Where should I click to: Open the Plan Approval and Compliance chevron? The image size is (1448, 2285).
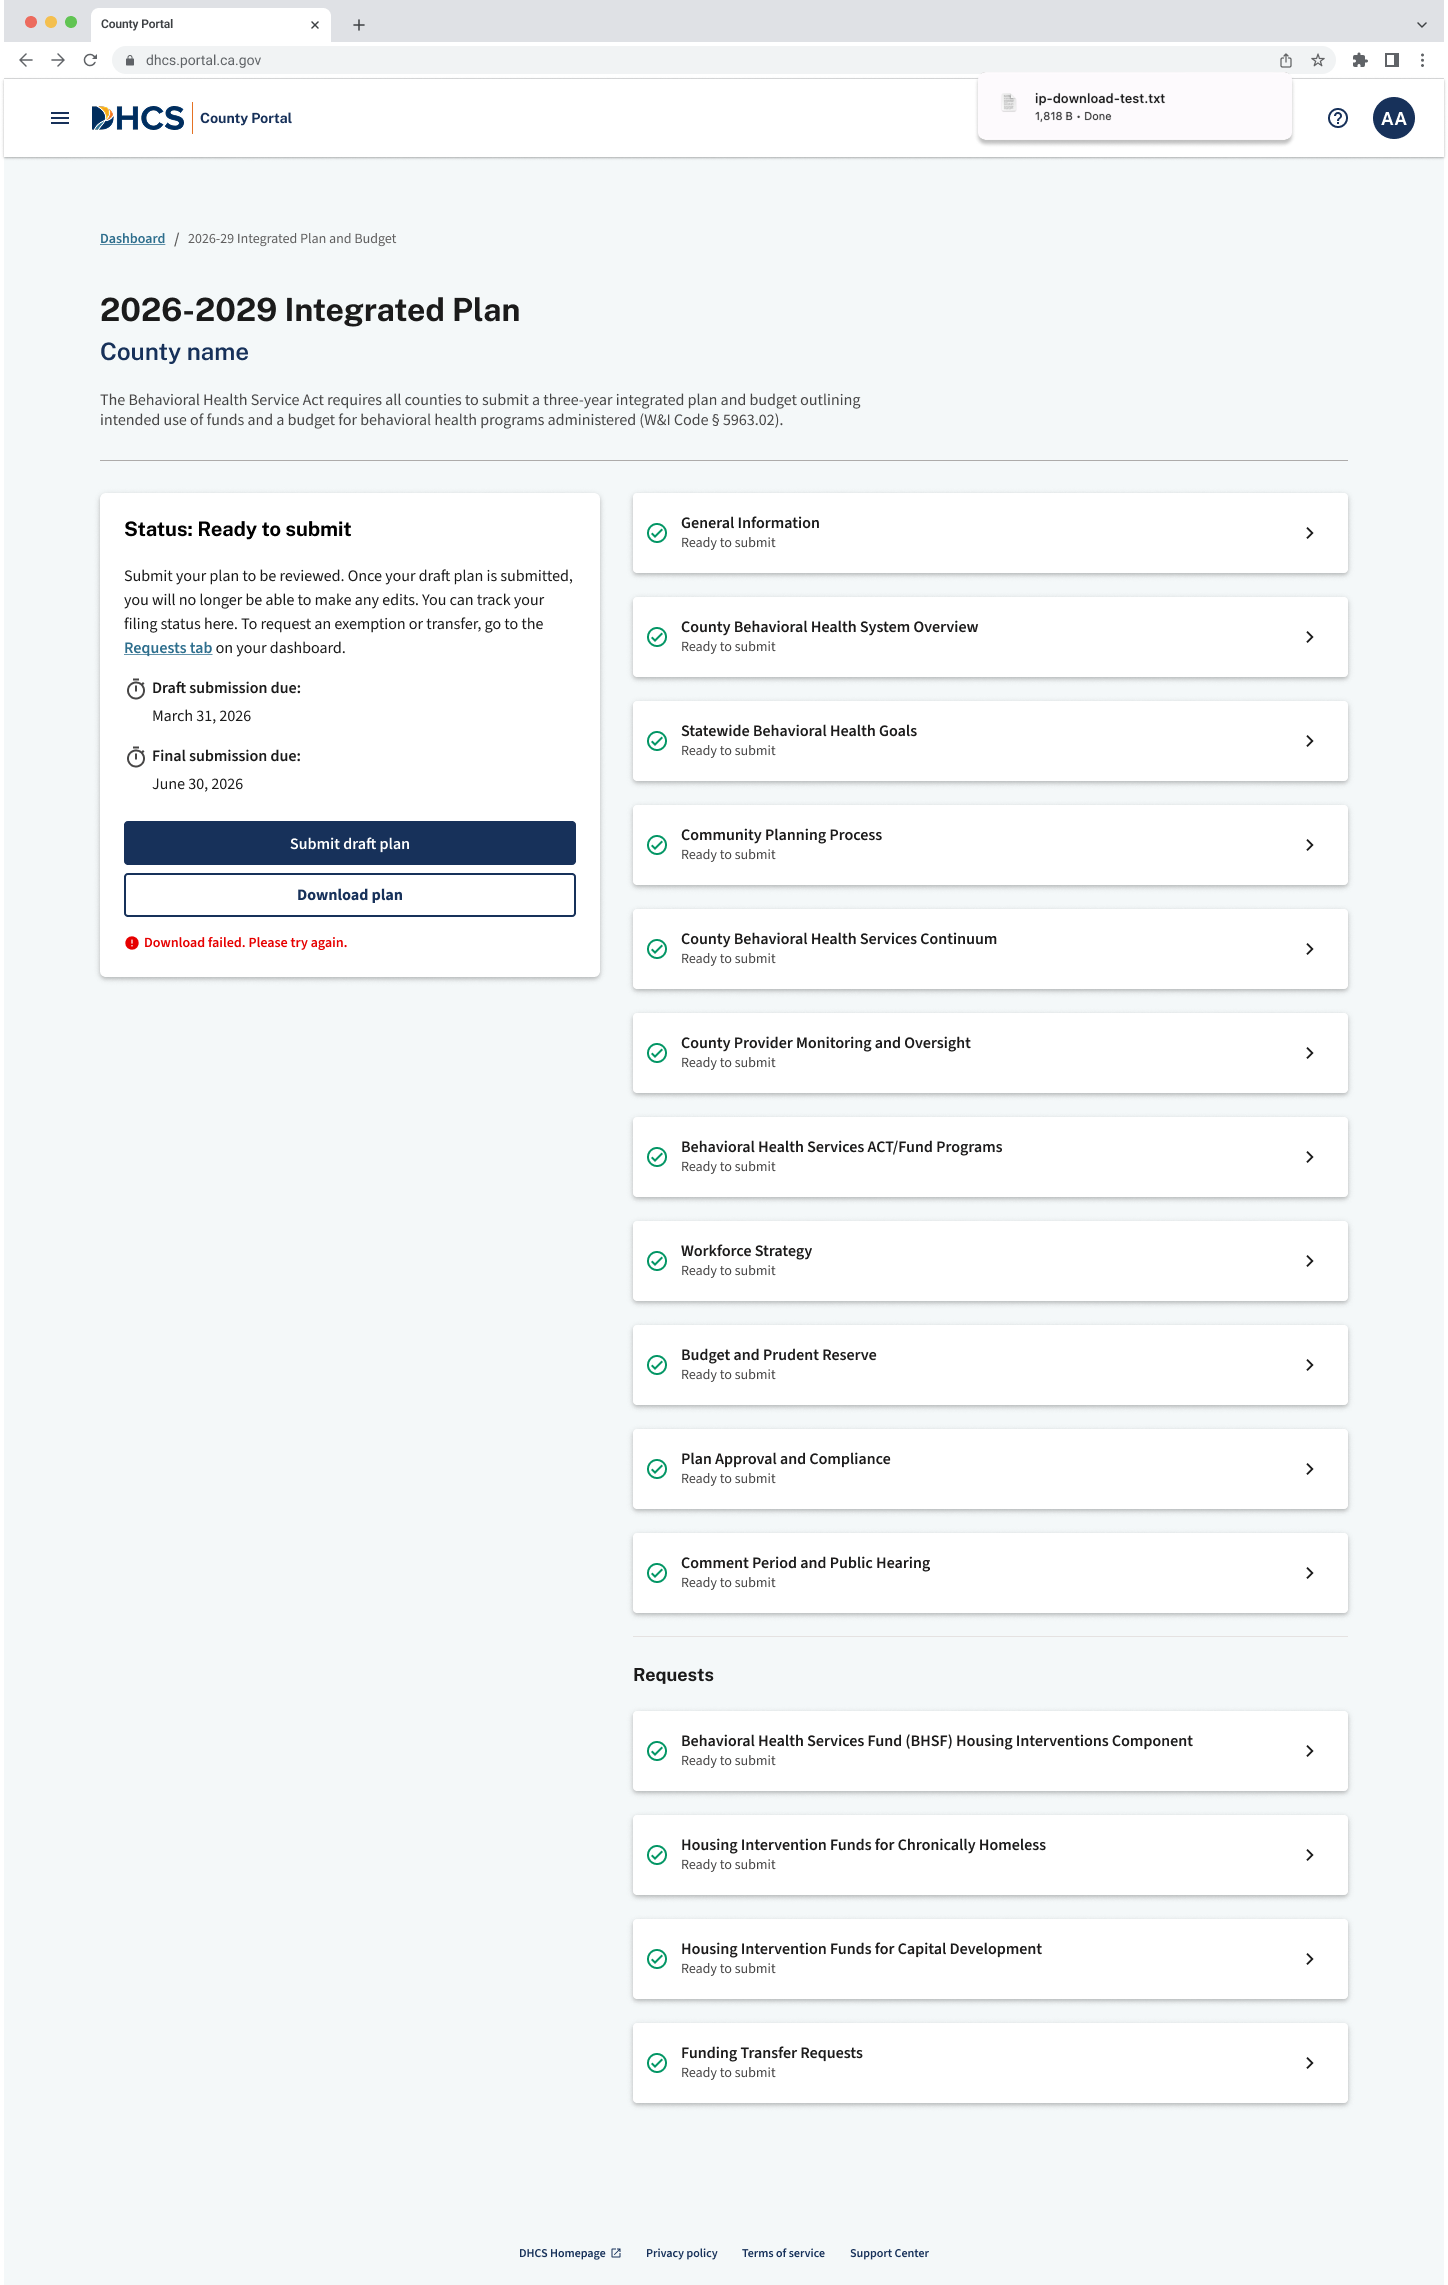(x=1310, y=1469)
